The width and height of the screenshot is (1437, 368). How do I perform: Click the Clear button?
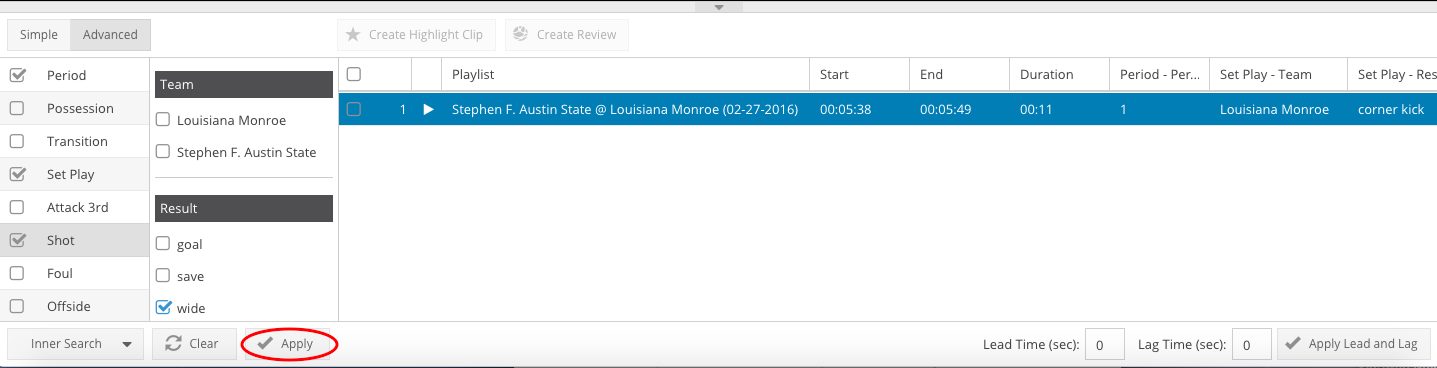[x=194, y=344]
